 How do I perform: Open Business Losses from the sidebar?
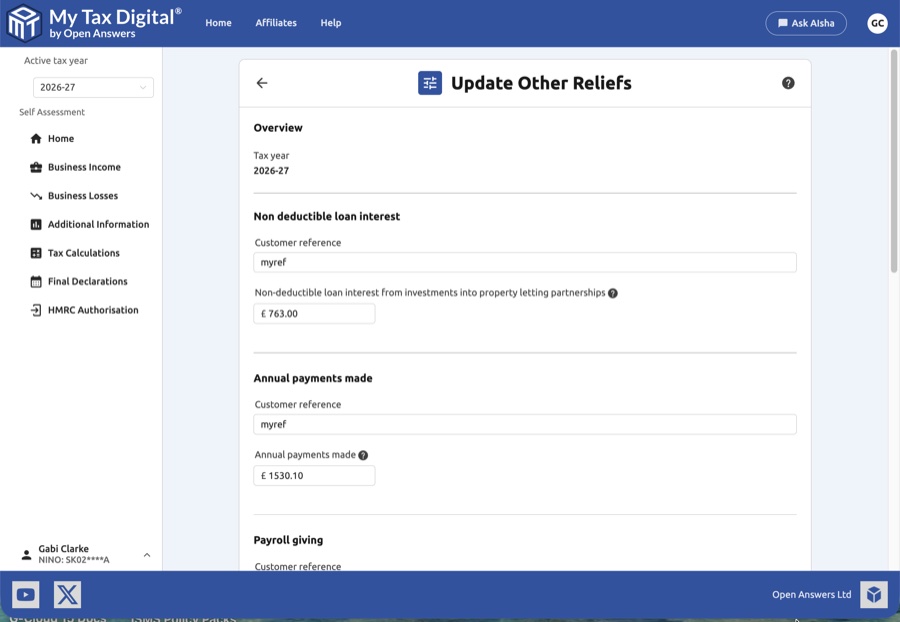point(83,195)
